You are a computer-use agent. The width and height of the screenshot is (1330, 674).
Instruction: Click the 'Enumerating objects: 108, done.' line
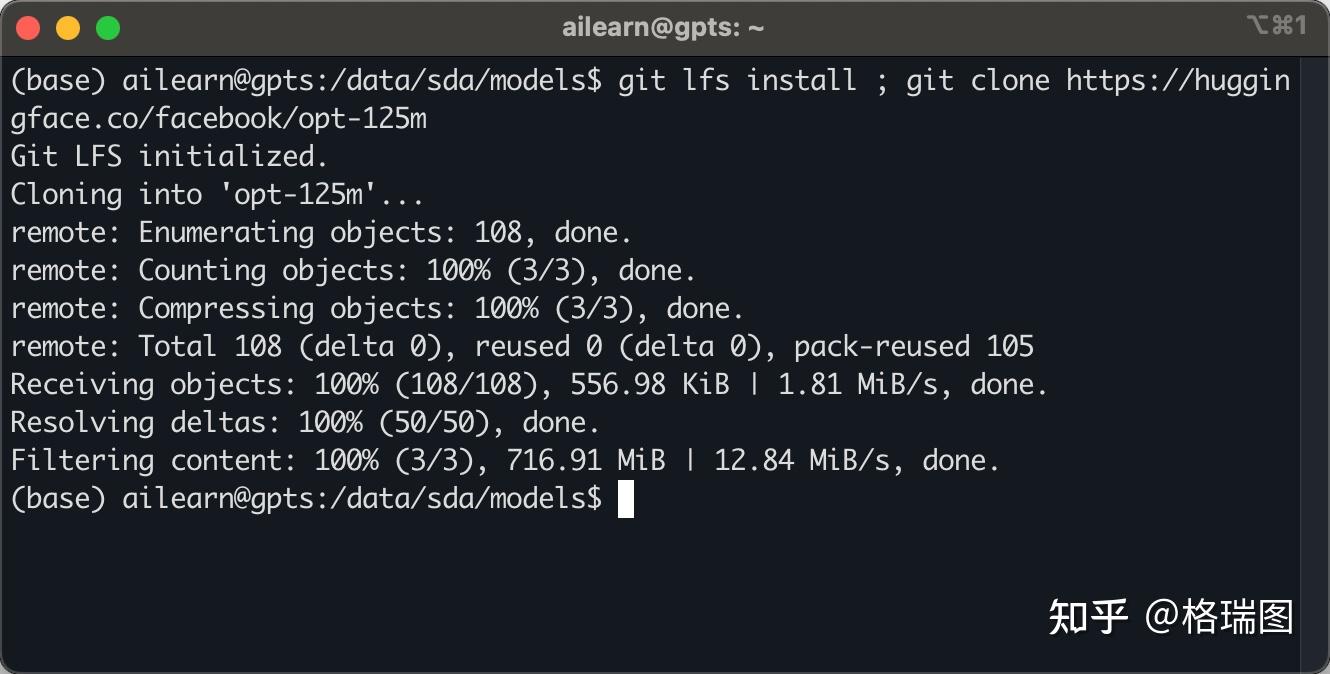pyautogui.click(x=384, y=232)
